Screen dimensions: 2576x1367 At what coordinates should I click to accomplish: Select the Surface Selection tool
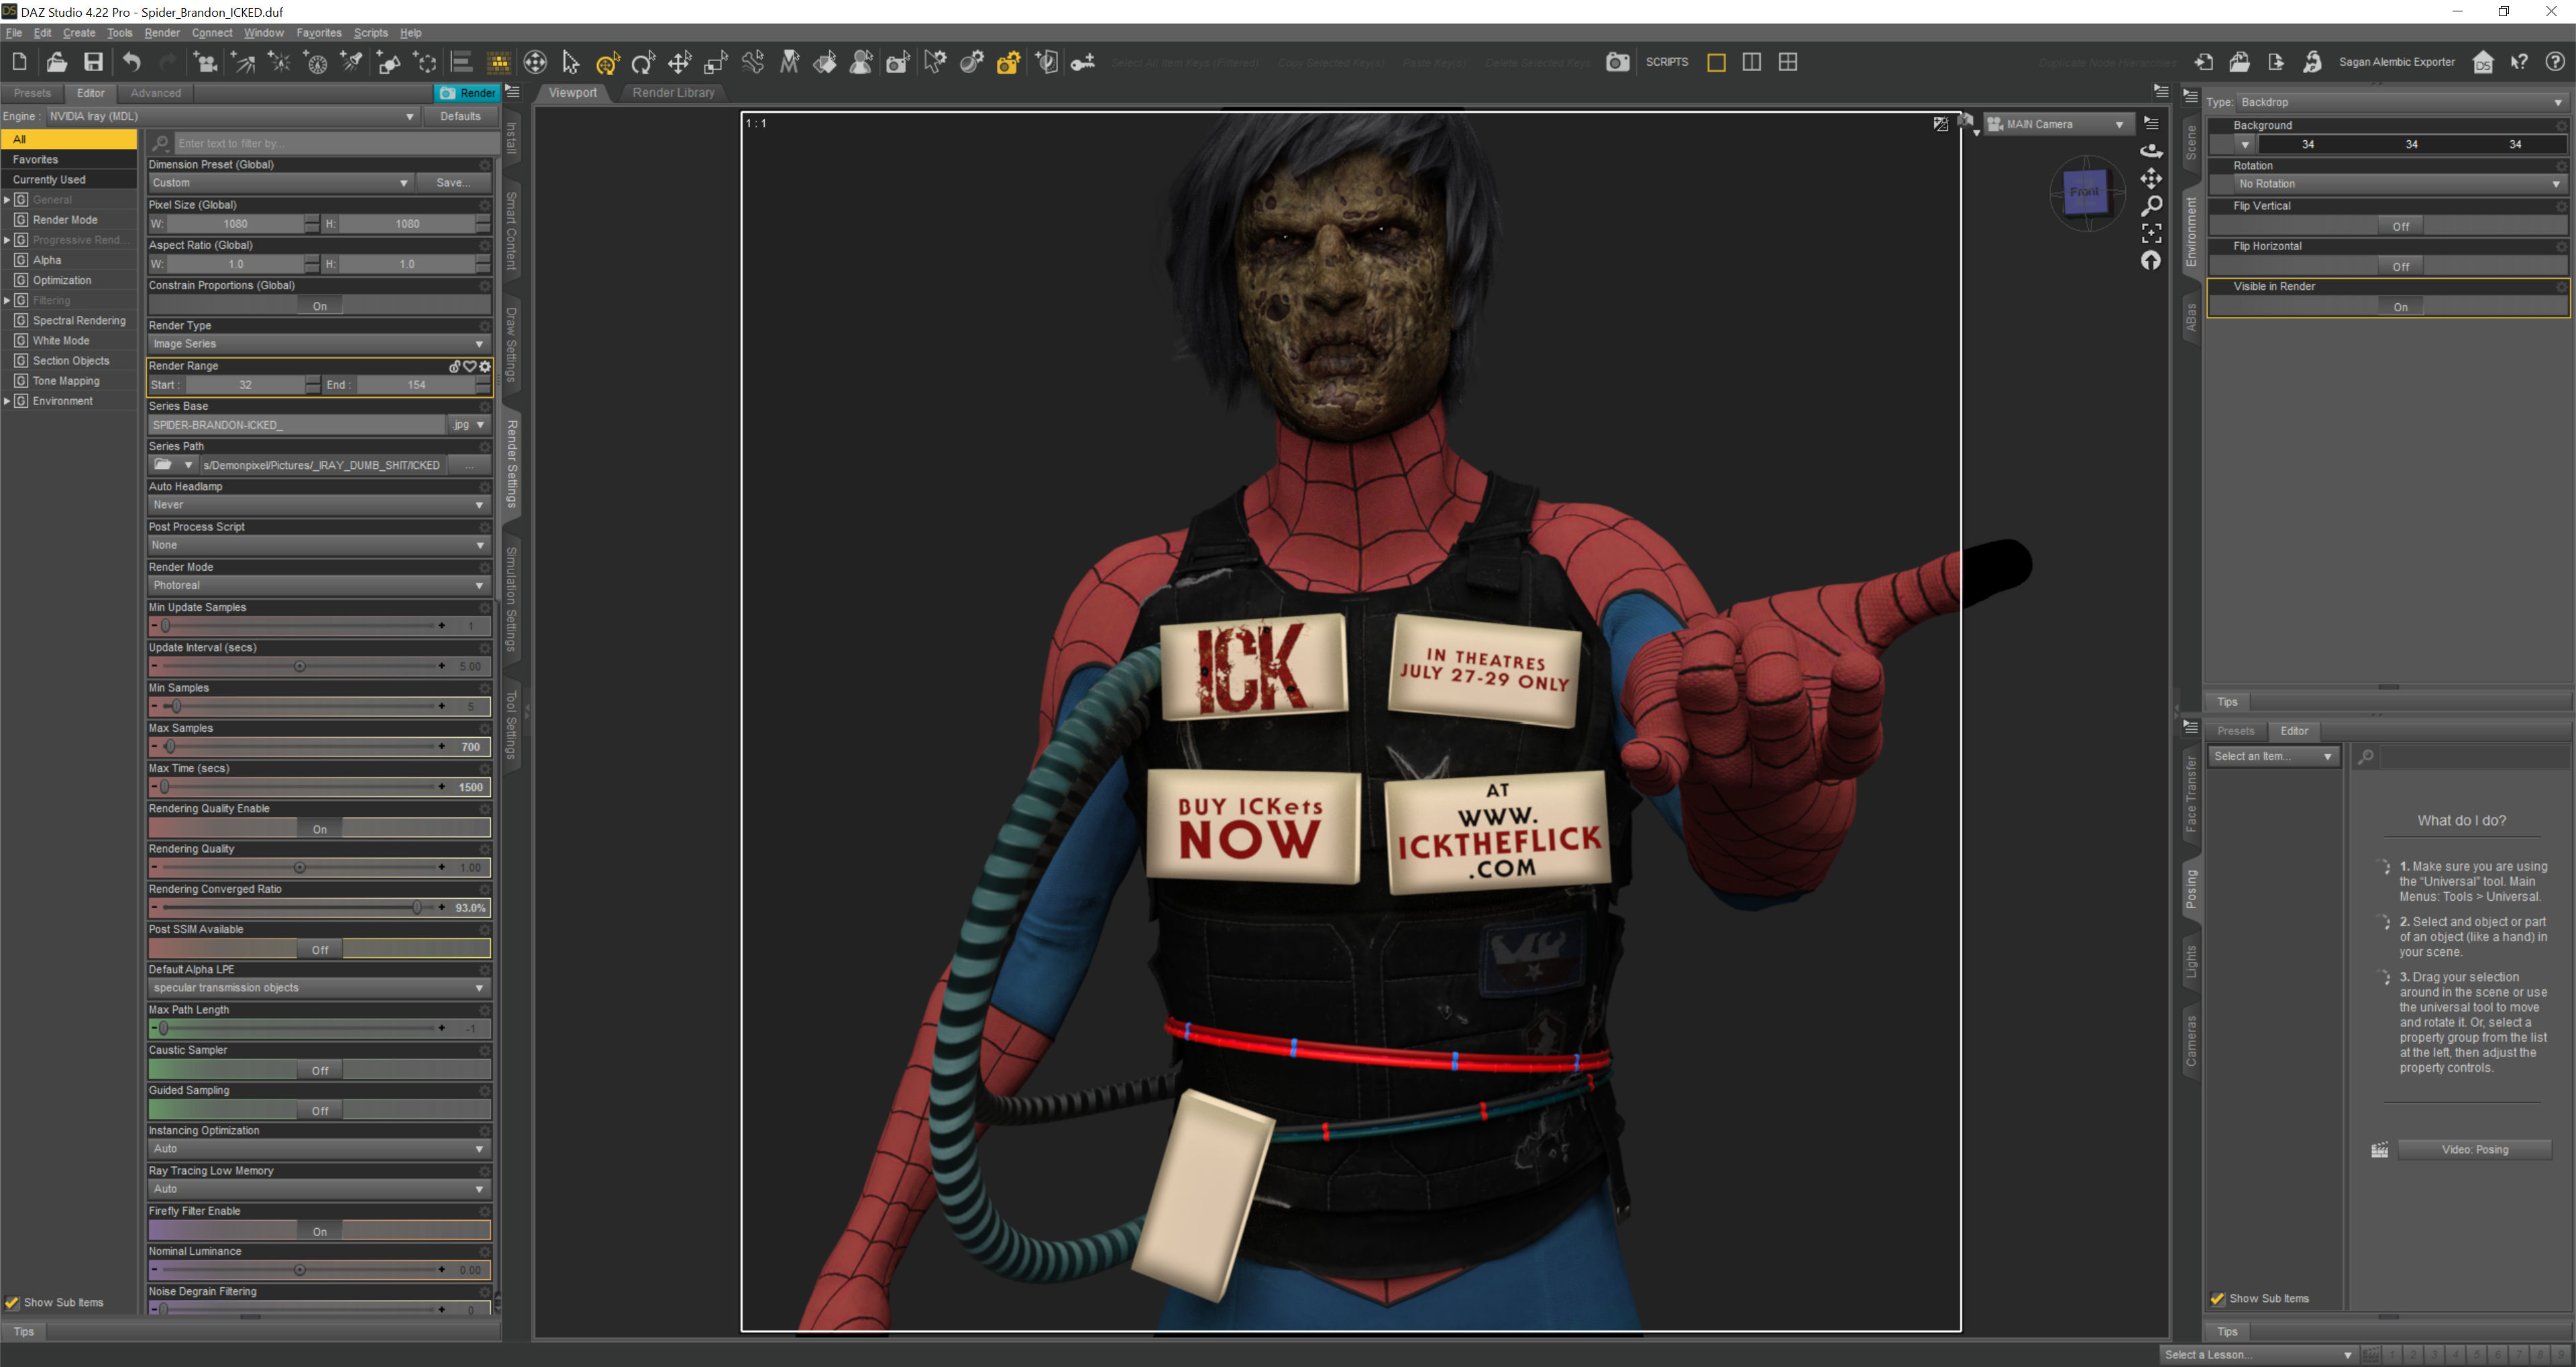pos(825,62)
